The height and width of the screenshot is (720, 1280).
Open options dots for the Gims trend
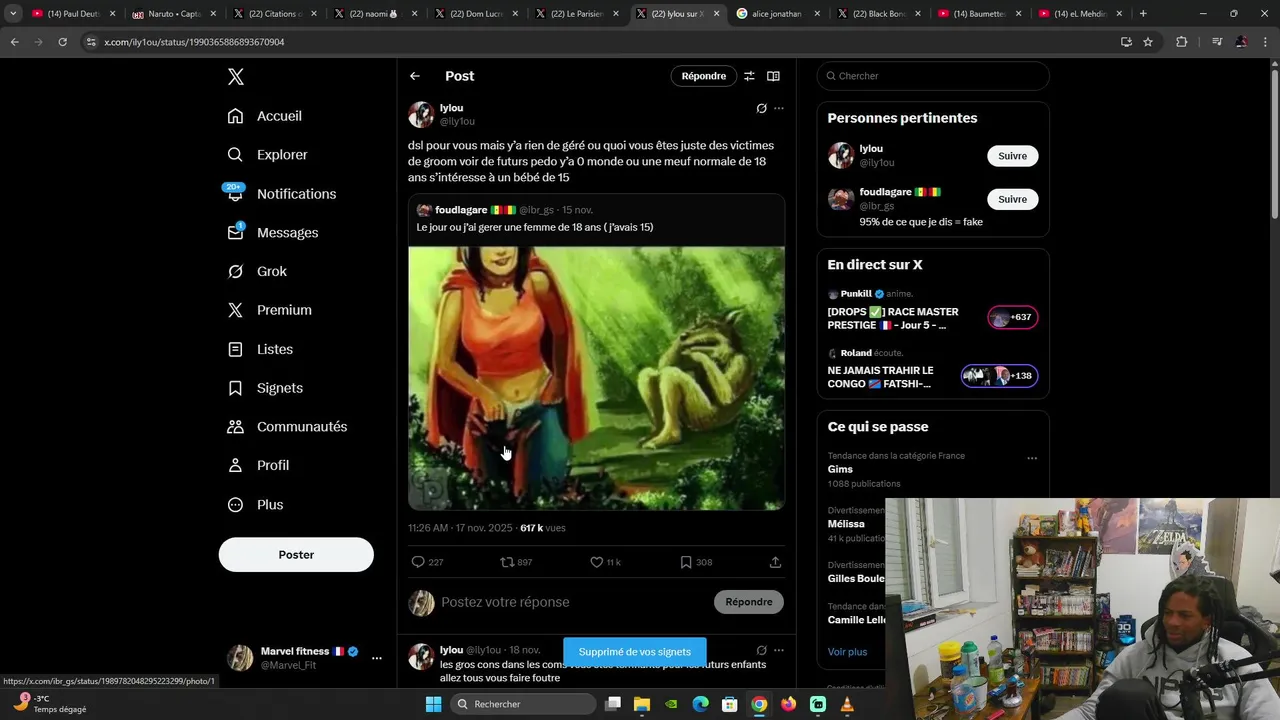(1032, 458)
